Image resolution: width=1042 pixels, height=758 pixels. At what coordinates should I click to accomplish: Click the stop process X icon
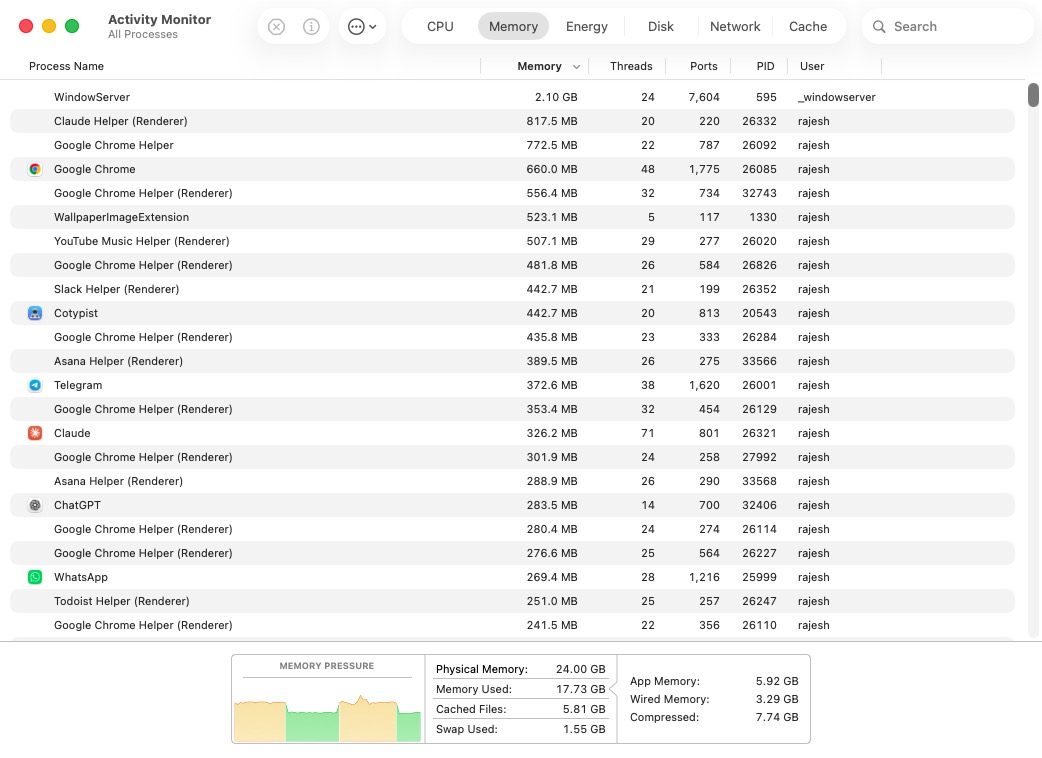point(277,27)
